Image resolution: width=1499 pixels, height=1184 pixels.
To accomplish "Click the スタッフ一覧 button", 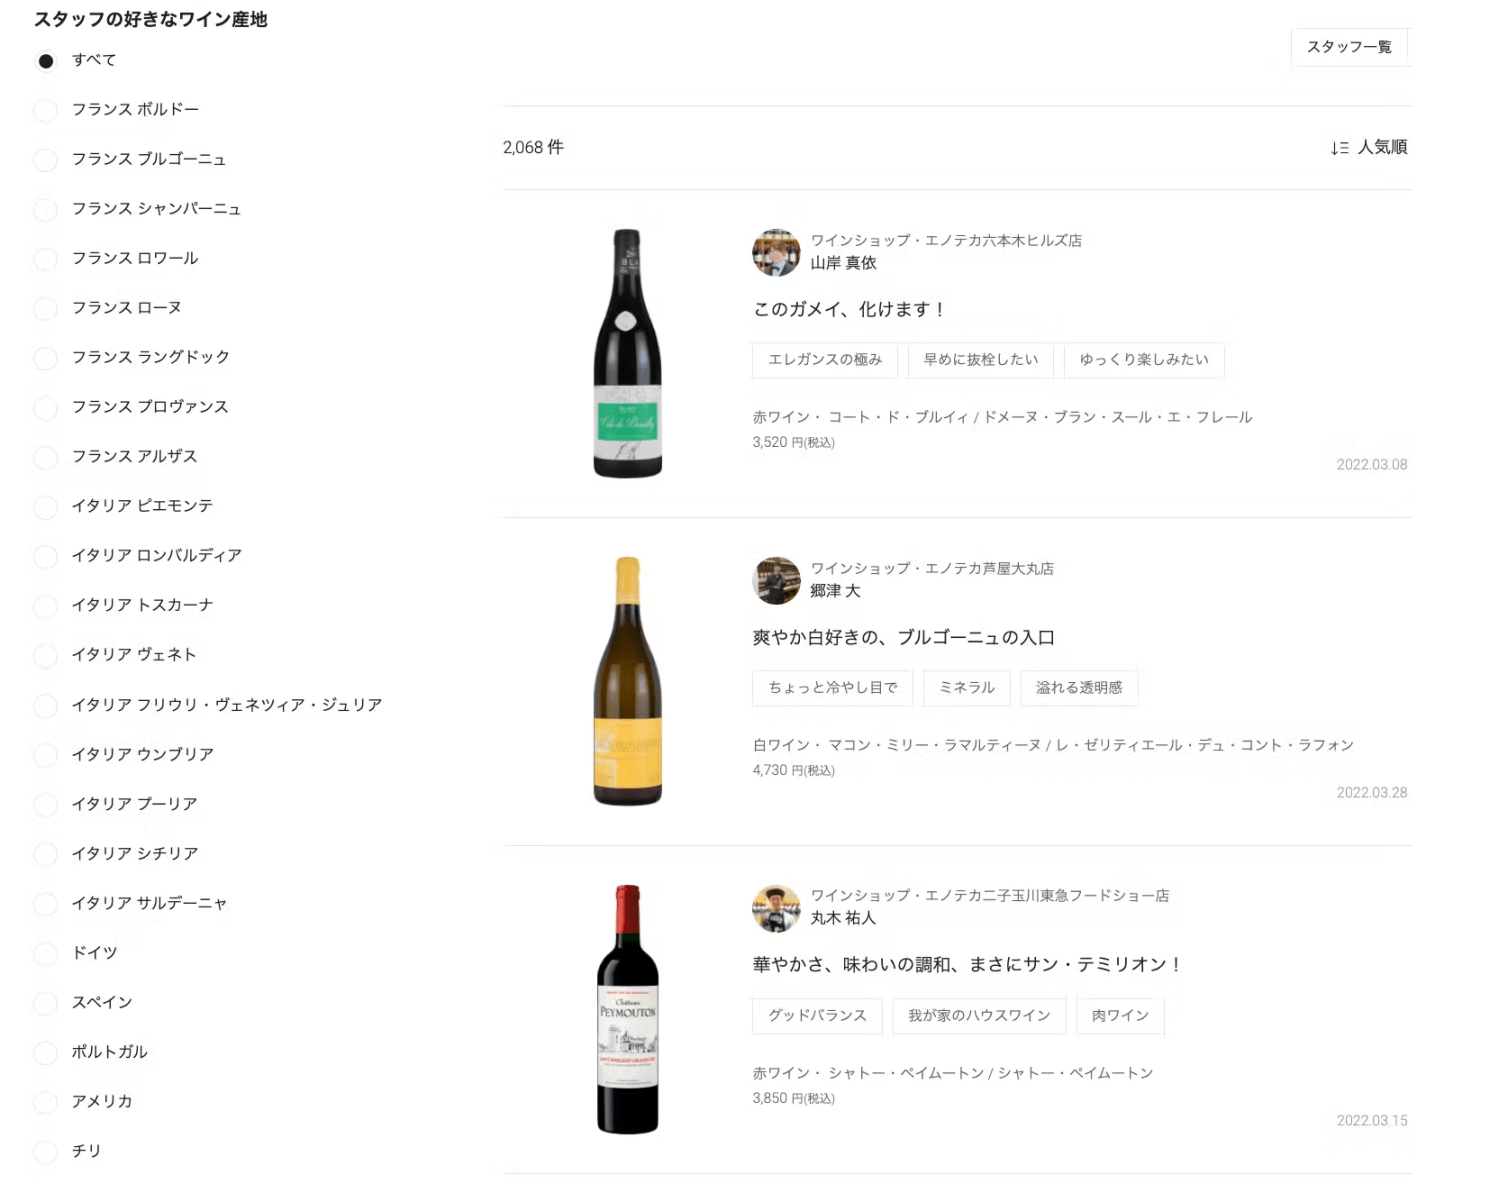I will [x=1348, y=47].
